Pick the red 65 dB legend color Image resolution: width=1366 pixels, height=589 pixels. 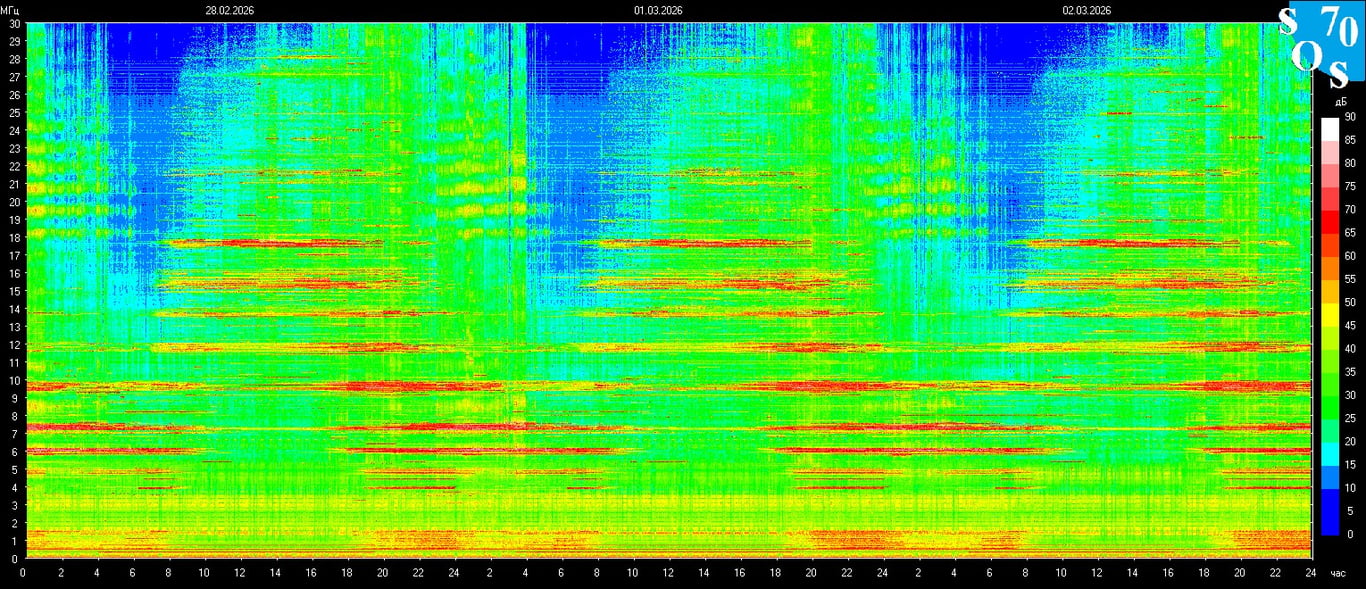(x=1329, y=221)
